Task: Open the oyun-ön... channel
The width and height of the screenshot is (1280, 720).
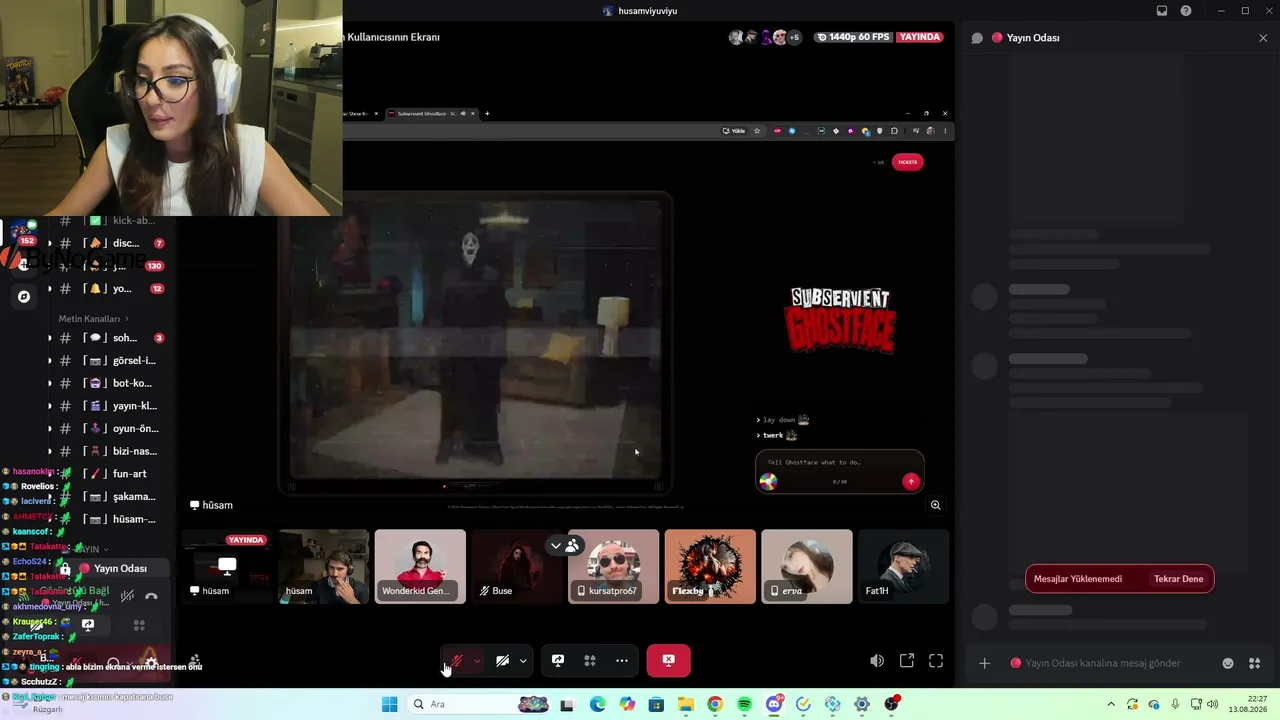Action: coord(112,428)
